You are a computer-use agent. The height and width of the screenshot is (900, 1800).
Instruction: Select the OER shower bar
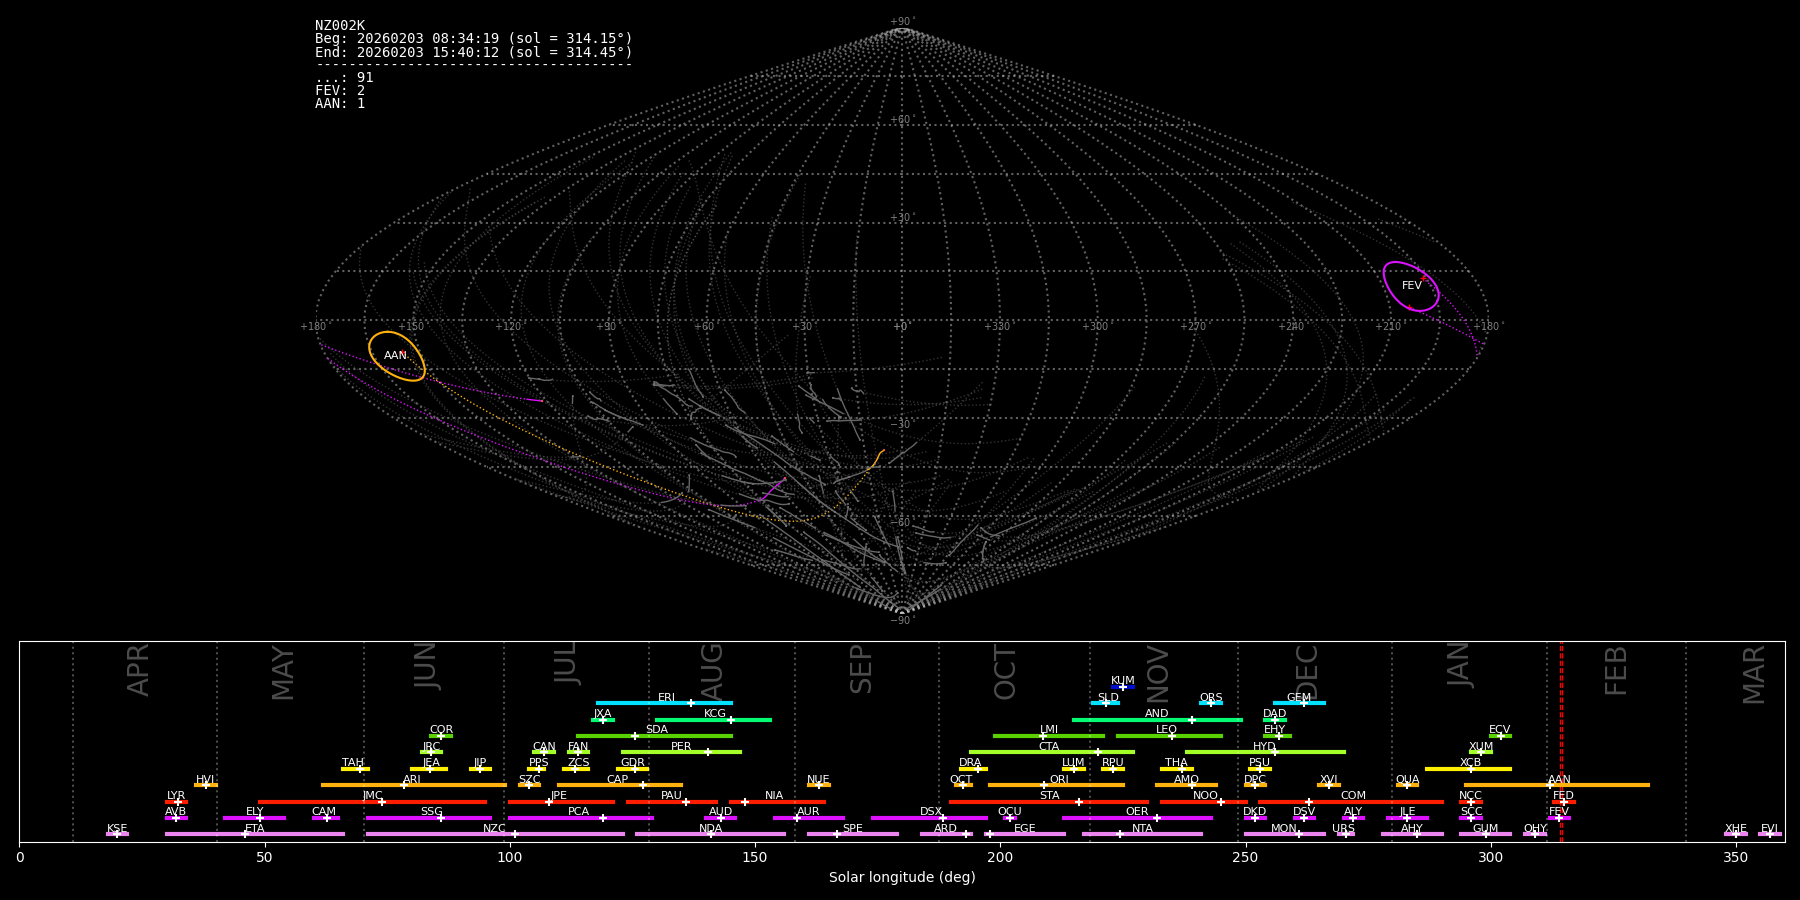pyautogui.click(x=1137, y=818)
